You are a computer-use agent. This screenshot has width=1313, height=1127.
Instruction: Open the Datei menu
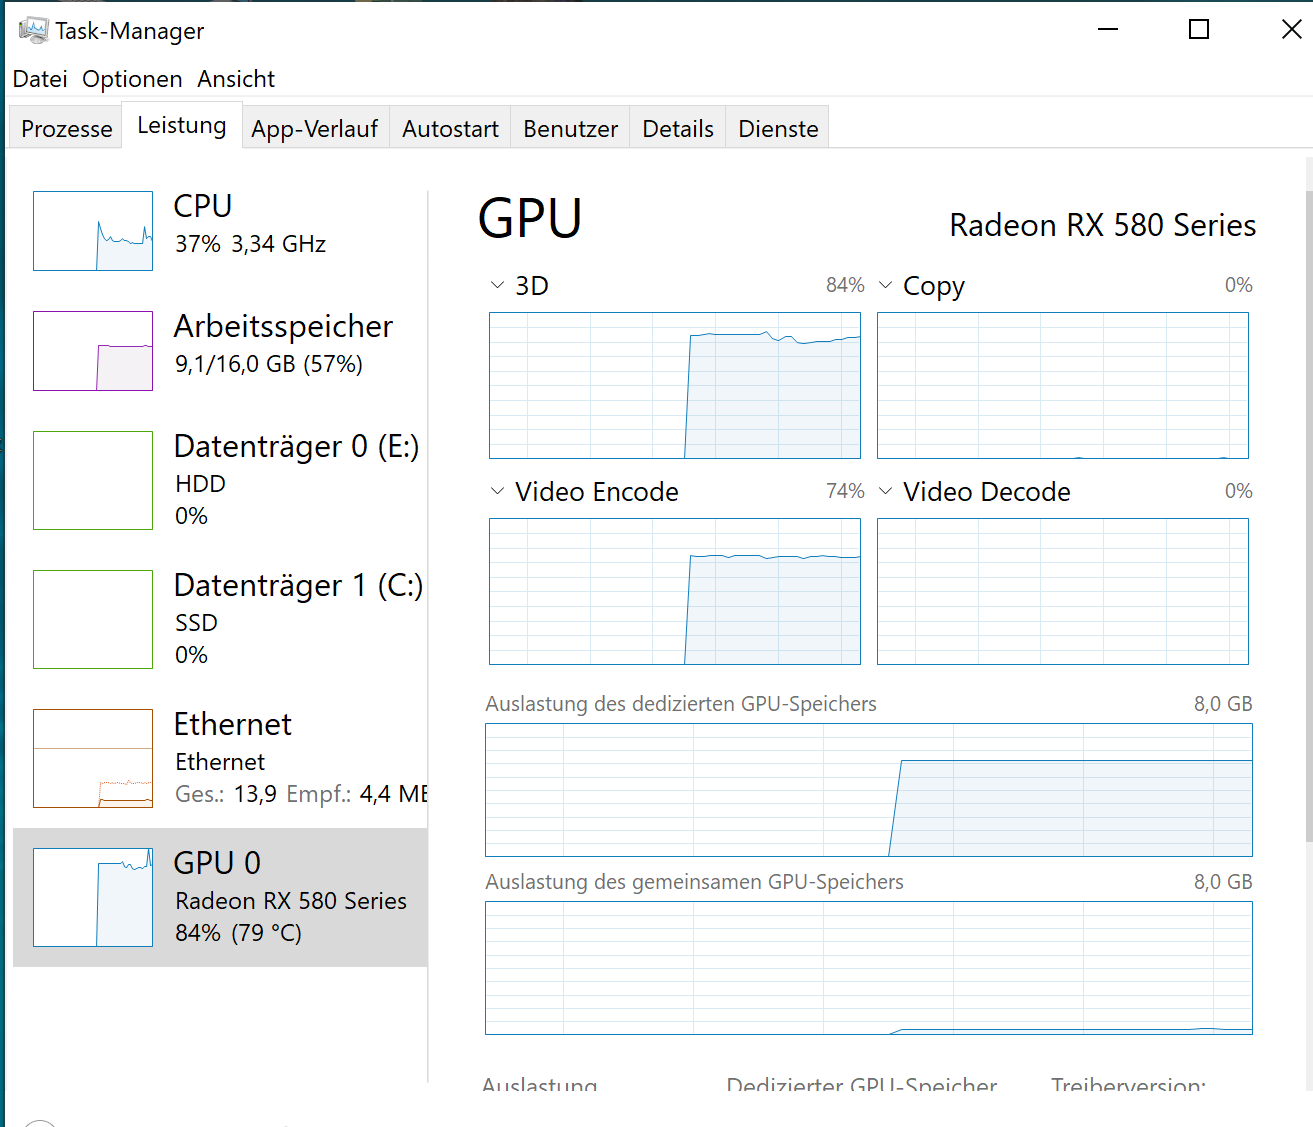tap(40, 79)
